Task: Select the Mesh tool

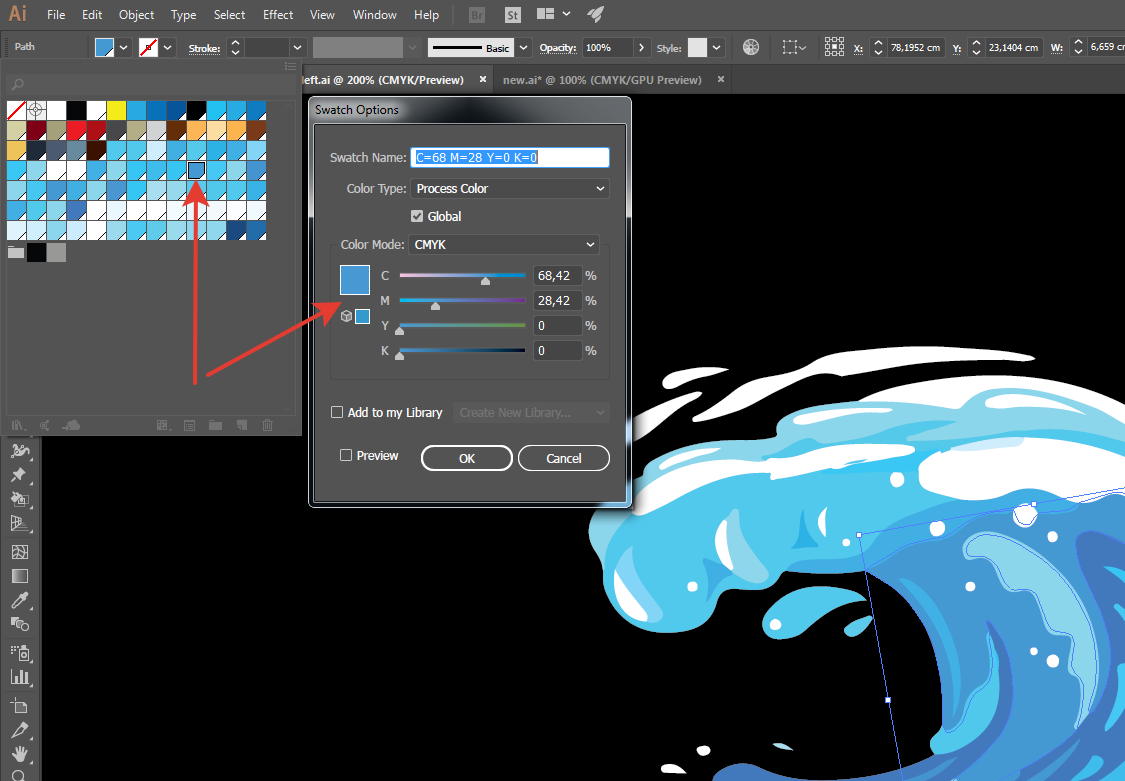Action: [19, 552]
